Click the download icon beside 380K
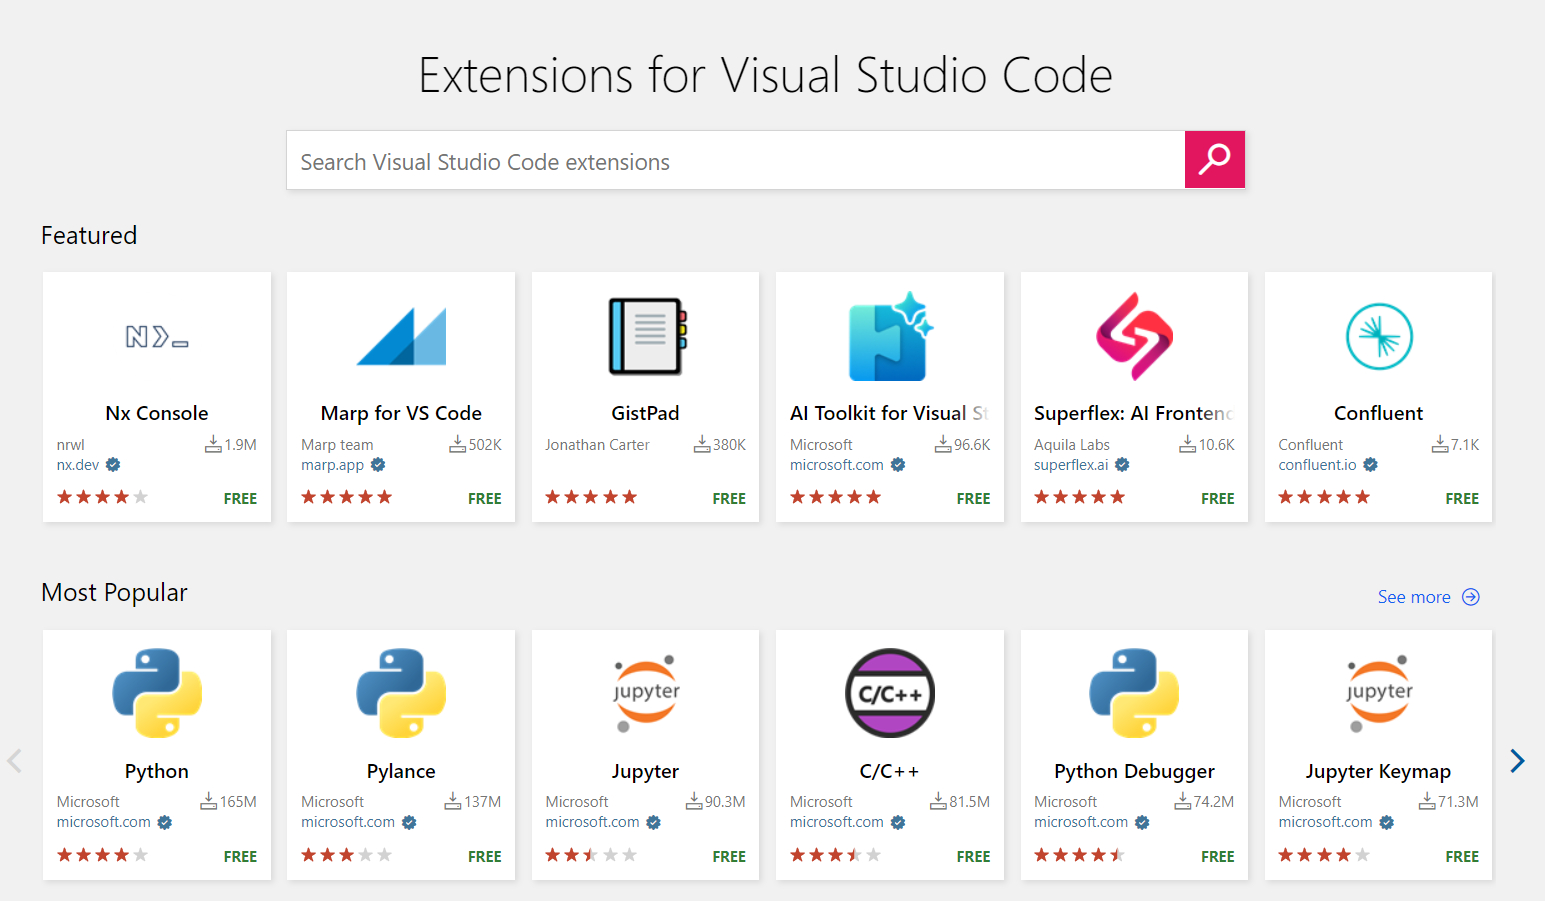1545x901 pixels. click(702, 444)
